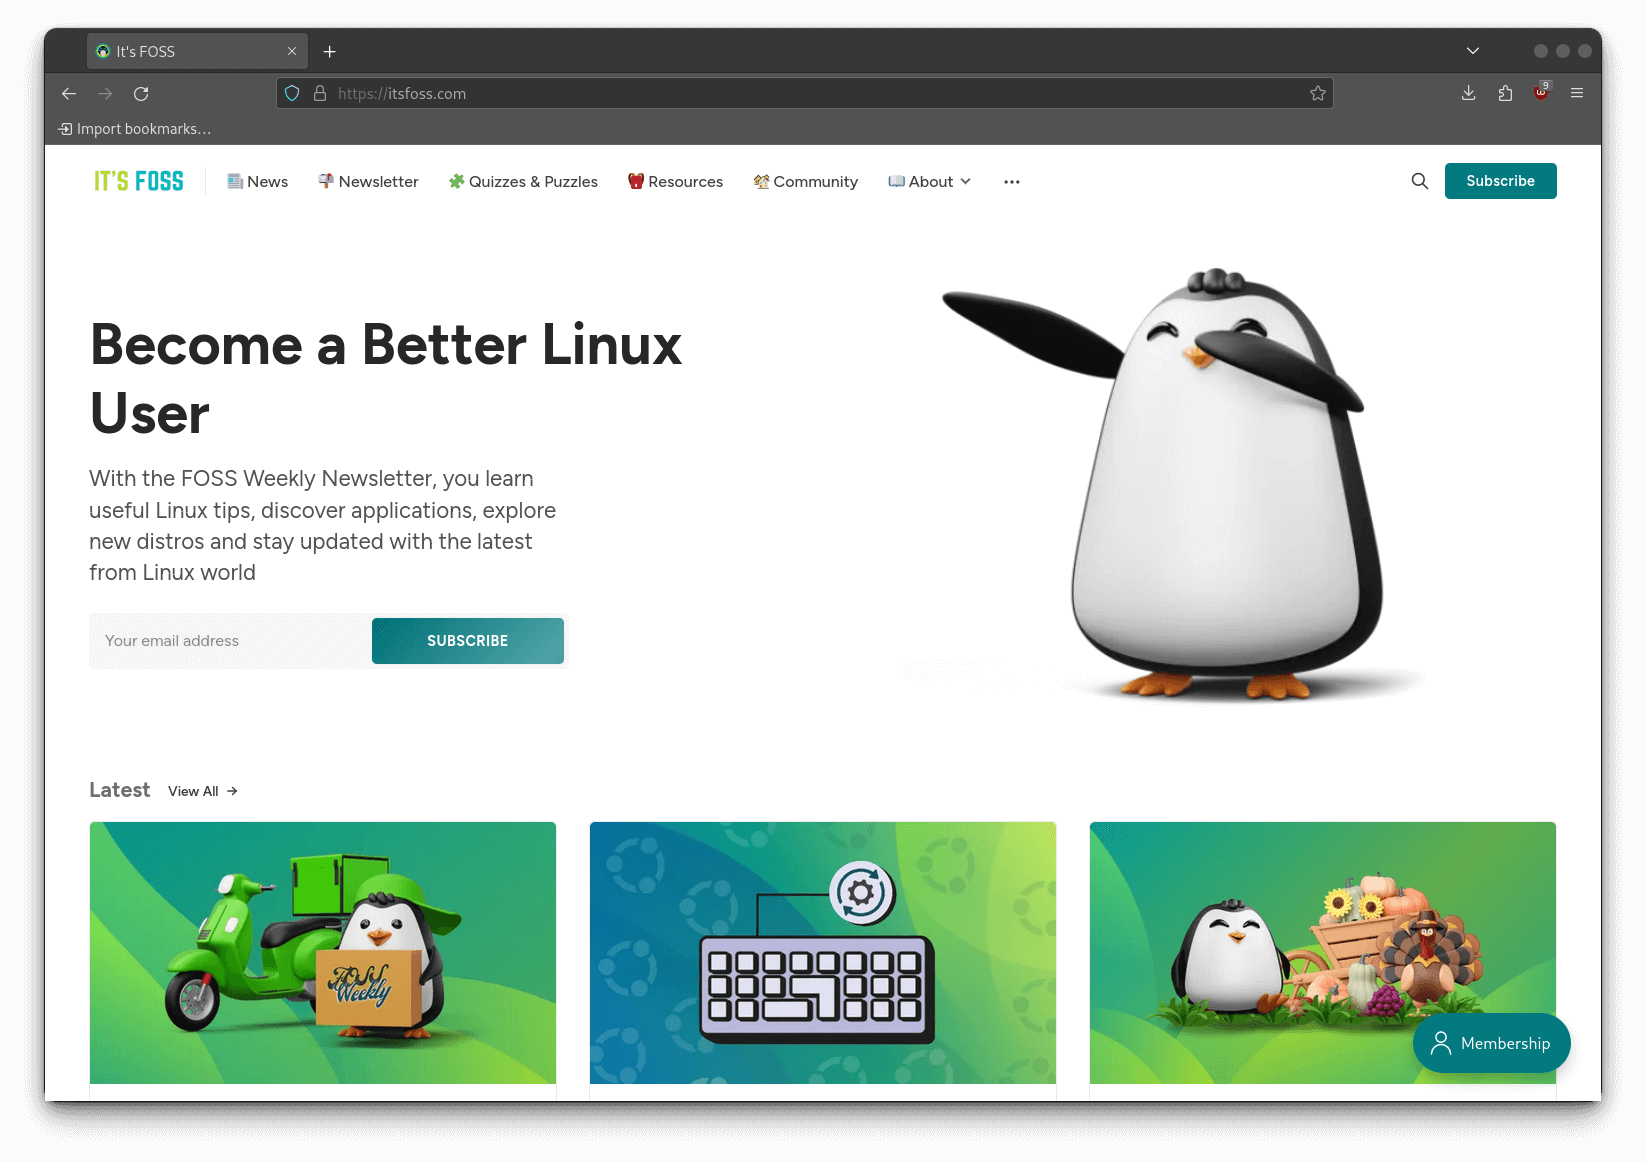Open the ellipsis overflow menu in navigation
Viewport: 1646px width, 1162px height.
(x=1011, y=181)
